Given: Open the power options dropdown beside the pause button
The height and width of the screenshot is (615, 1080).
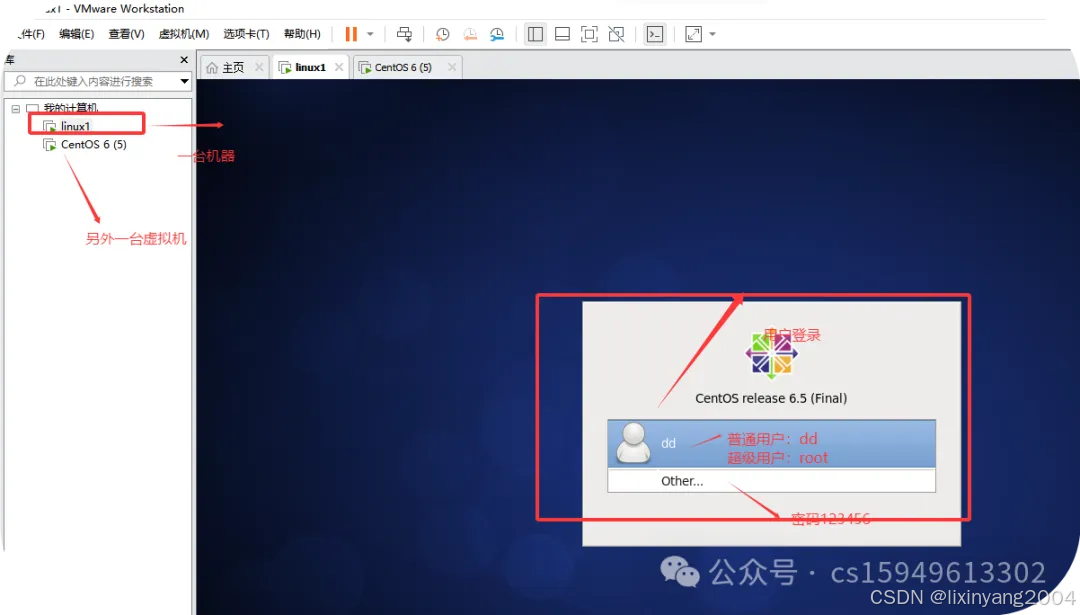Looking at the screenshot, I should click(370, 34).
